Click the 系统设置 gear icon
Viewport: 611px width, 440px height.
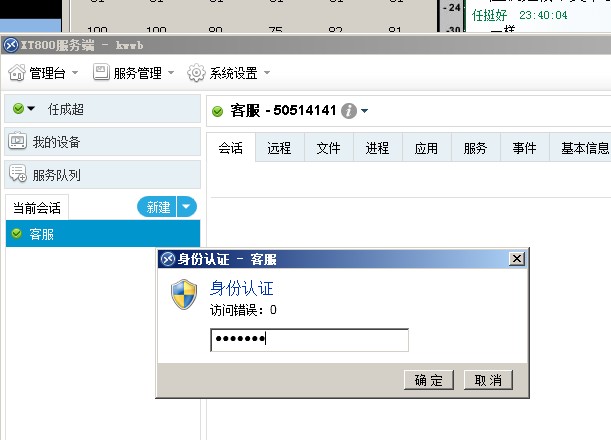196,72
